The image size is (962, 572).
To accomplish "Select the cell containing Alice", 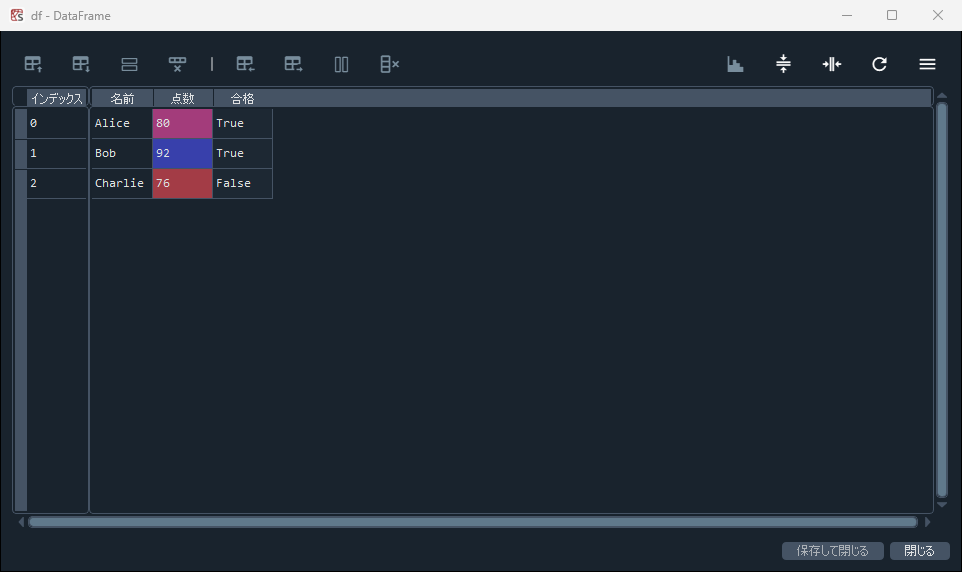I will [121, 123].
